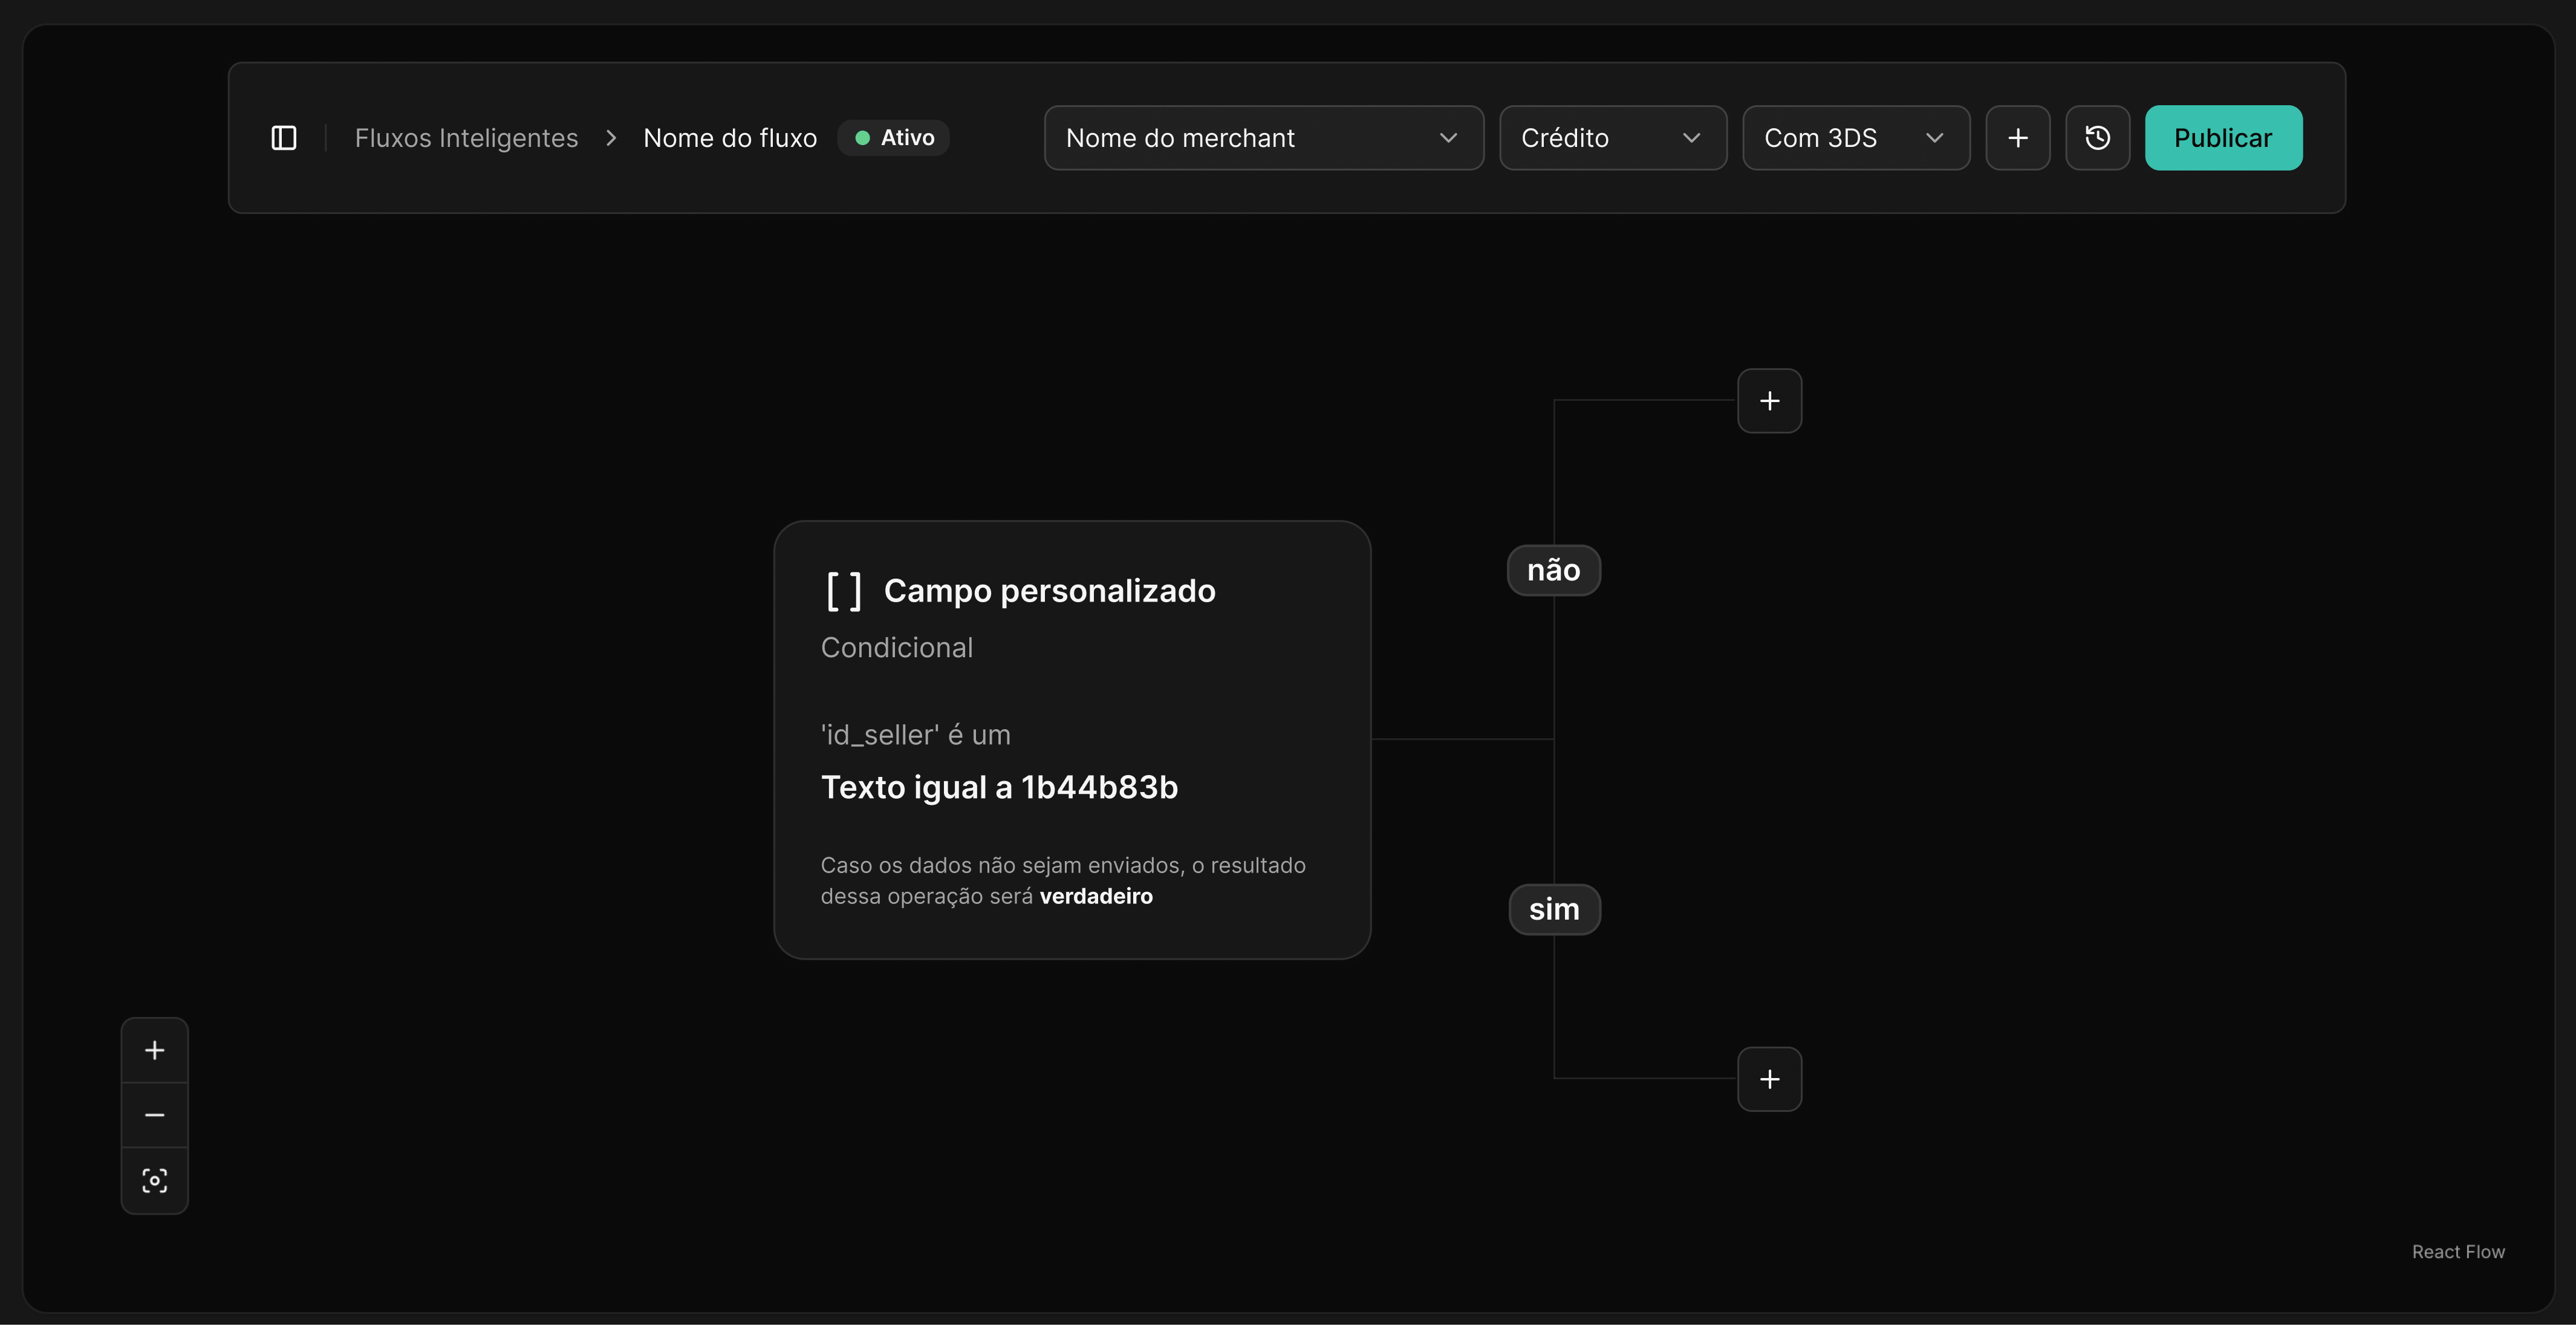Fit the flow view to screen
Viewport: 2576px width, 1335px height.
(x=155, y=1182)
